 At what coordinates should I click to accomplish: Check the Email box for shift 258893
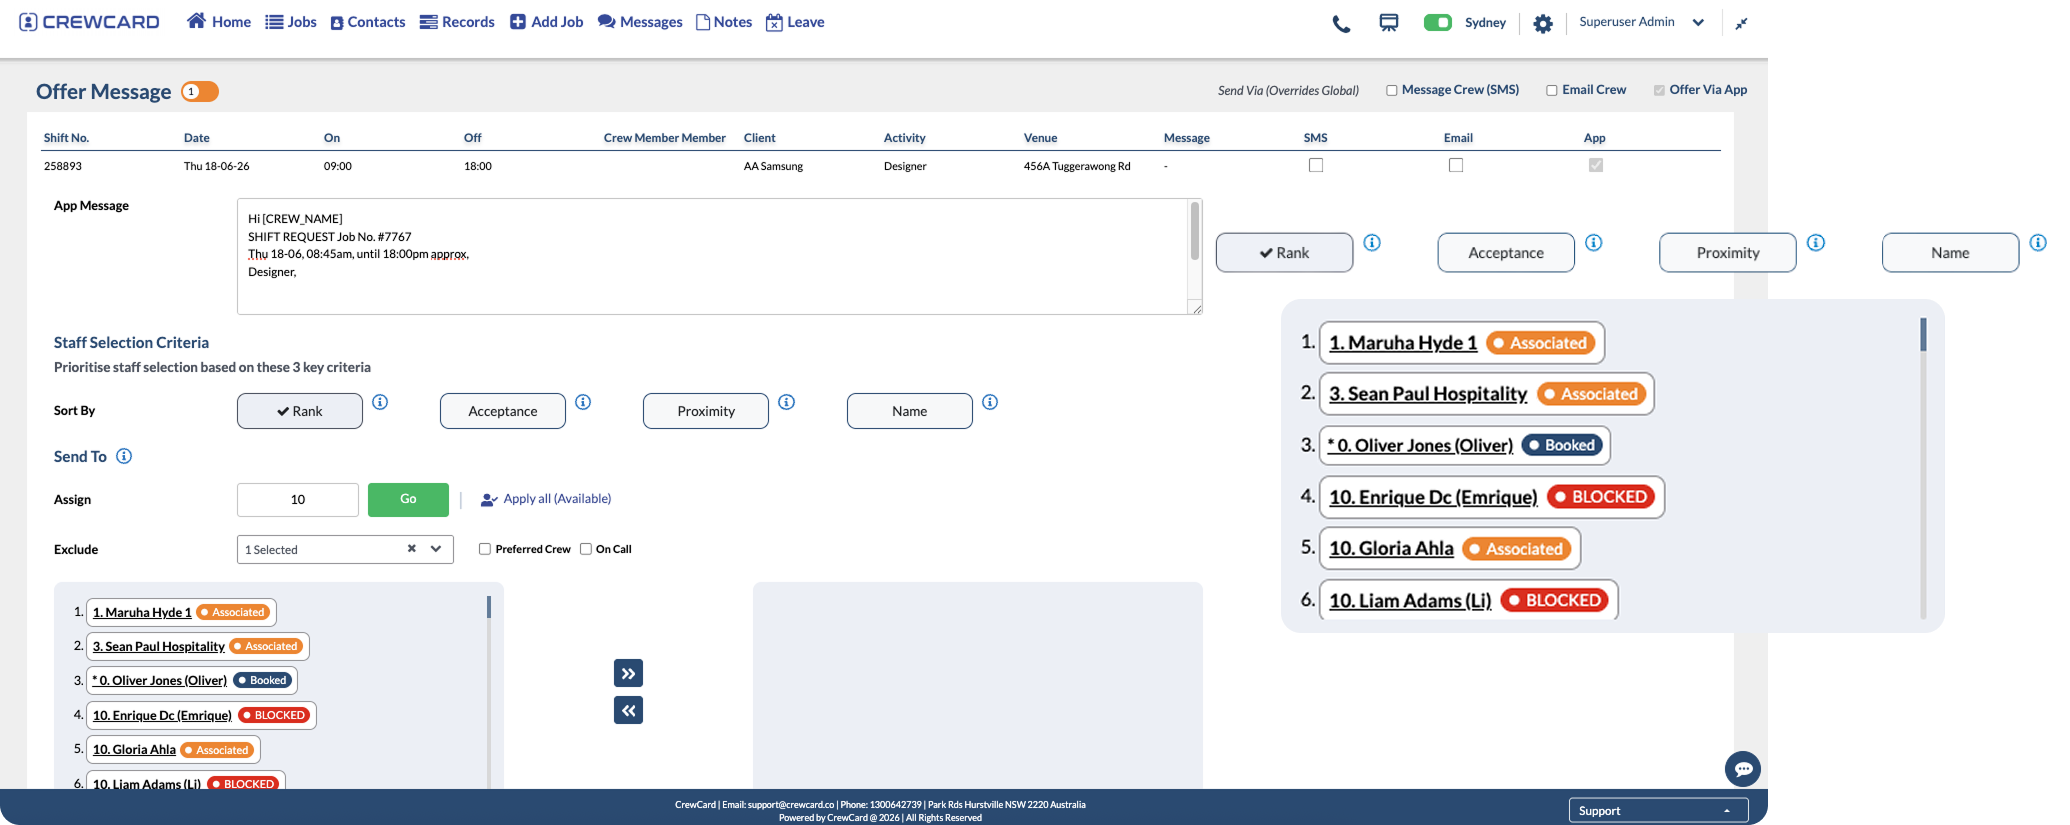[1456, 165]
